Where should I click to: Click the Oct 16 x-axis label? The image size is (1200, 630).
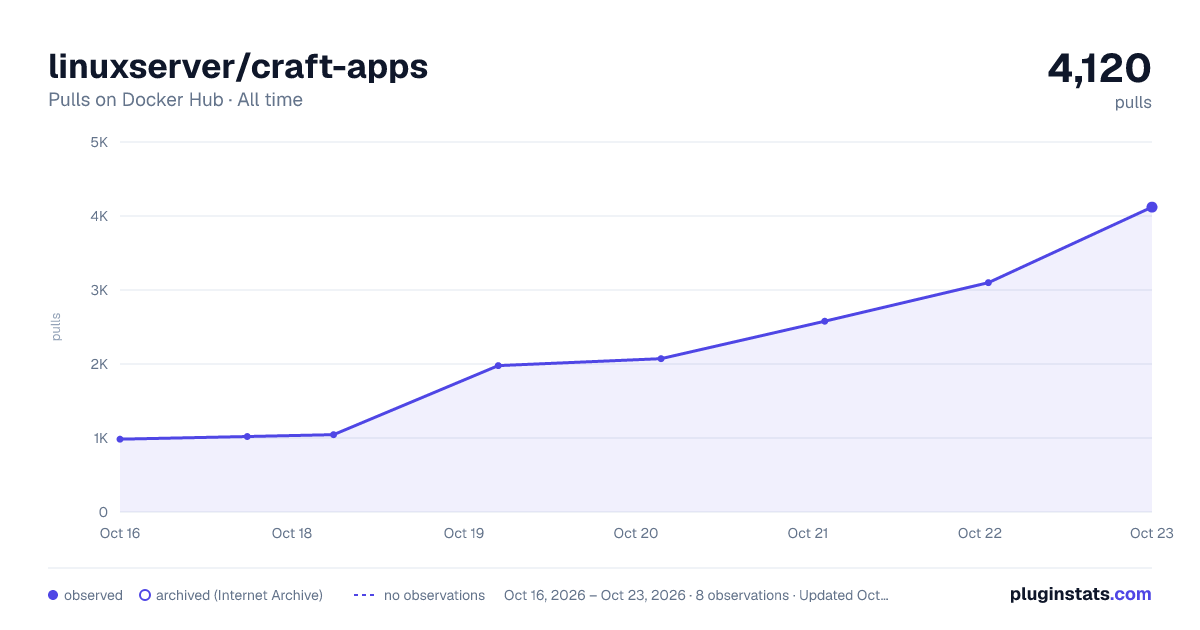[x=120, y=533]
